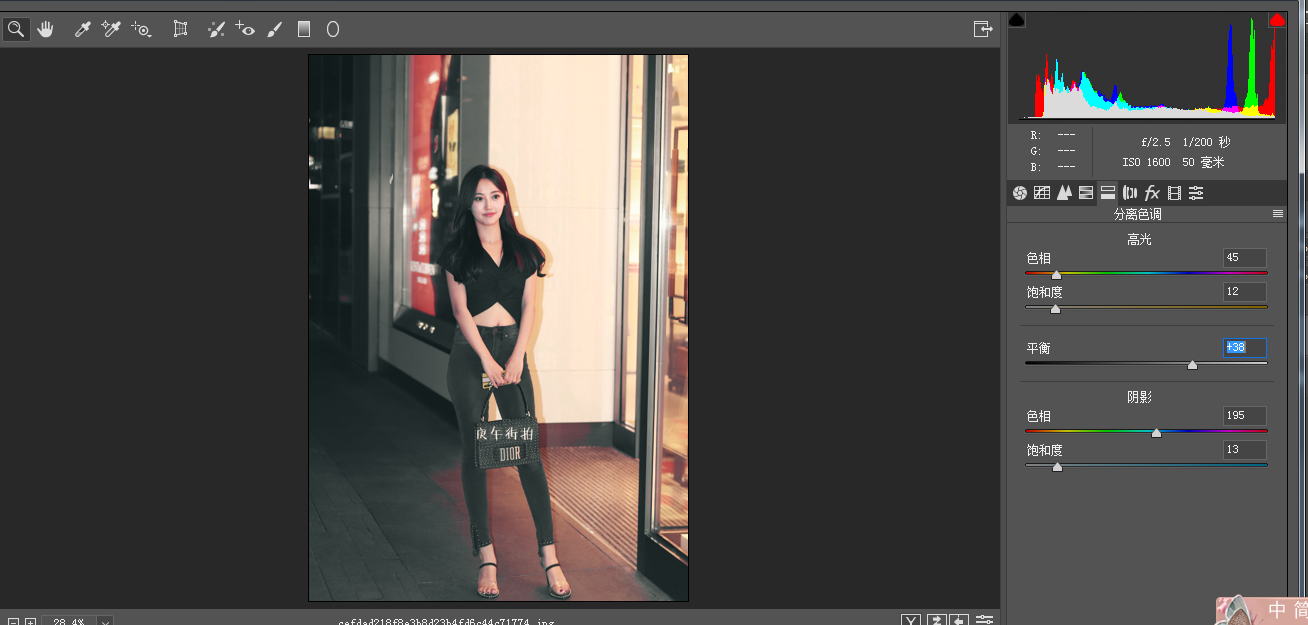Select the Graduated Filter tool
This screenshot has height=625, width=1308.
[304, 29]
